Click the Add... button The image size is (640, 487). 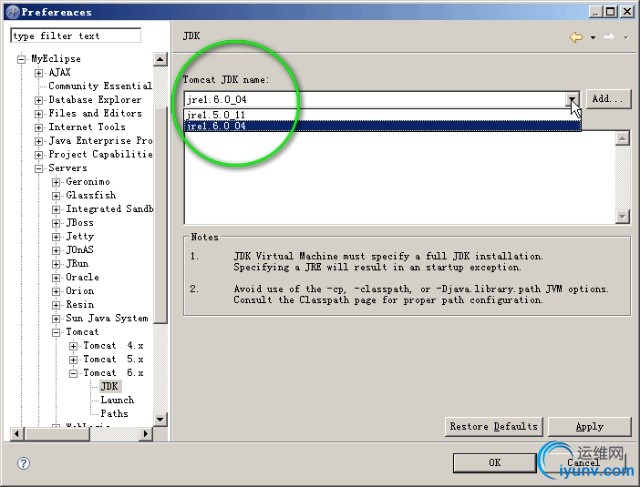coord(608,99)
